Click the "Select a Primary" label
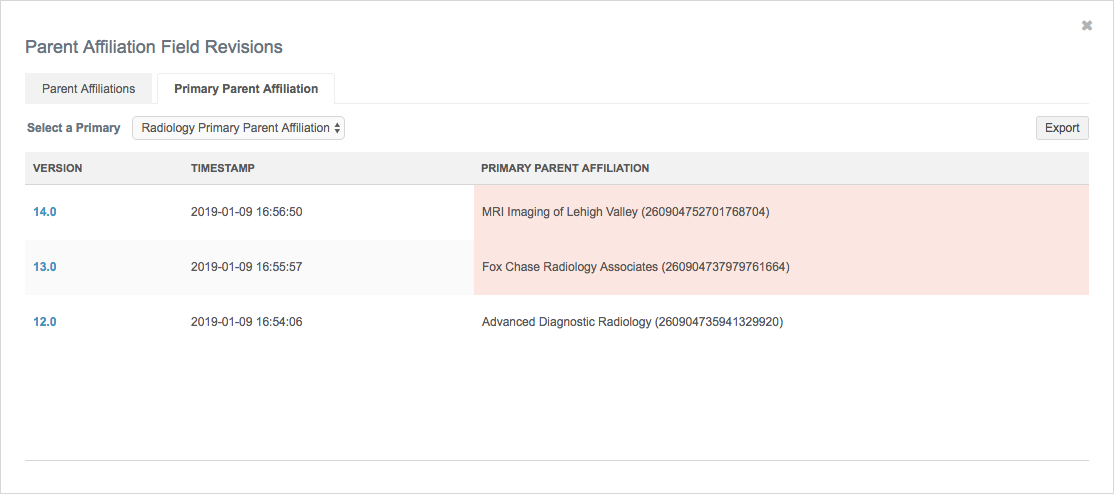This screenshot has height=494, width=1114. [x=74, y=128]
